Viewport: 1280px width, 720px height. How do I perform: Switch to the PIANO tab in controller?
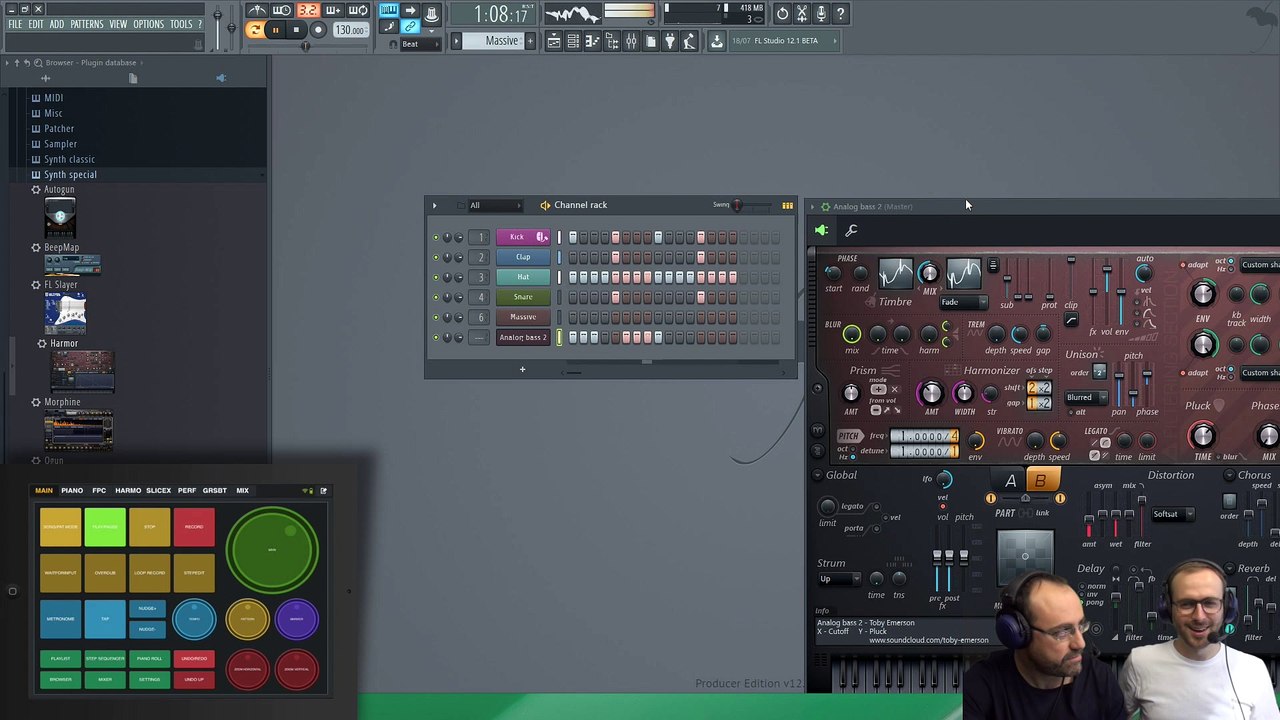[x=72, y=491]
